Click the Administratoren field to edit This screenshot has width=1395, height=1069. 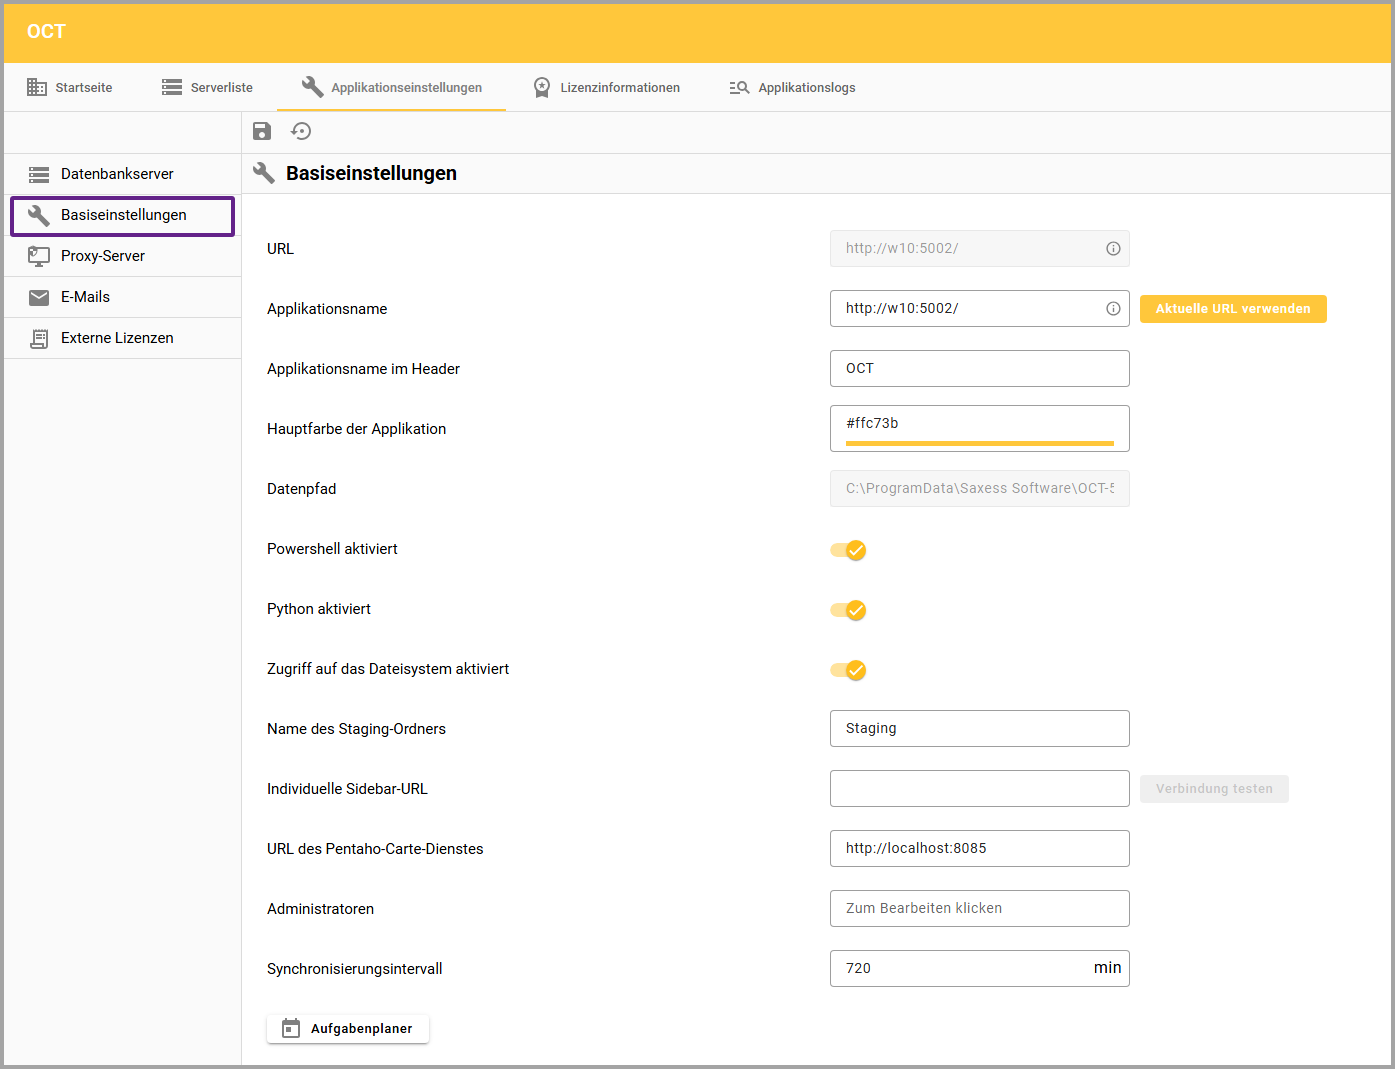[978, 908]
